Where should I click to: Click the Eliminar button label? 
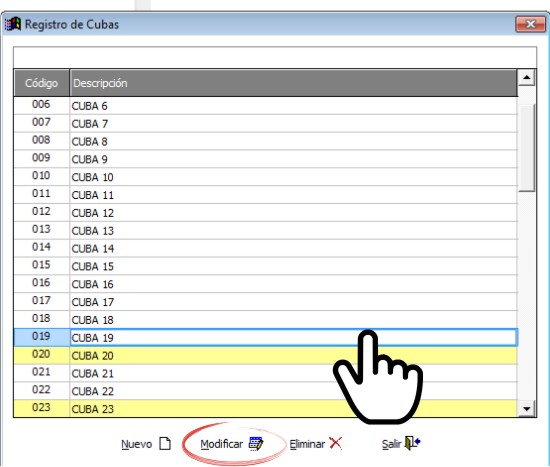(307, 444)
